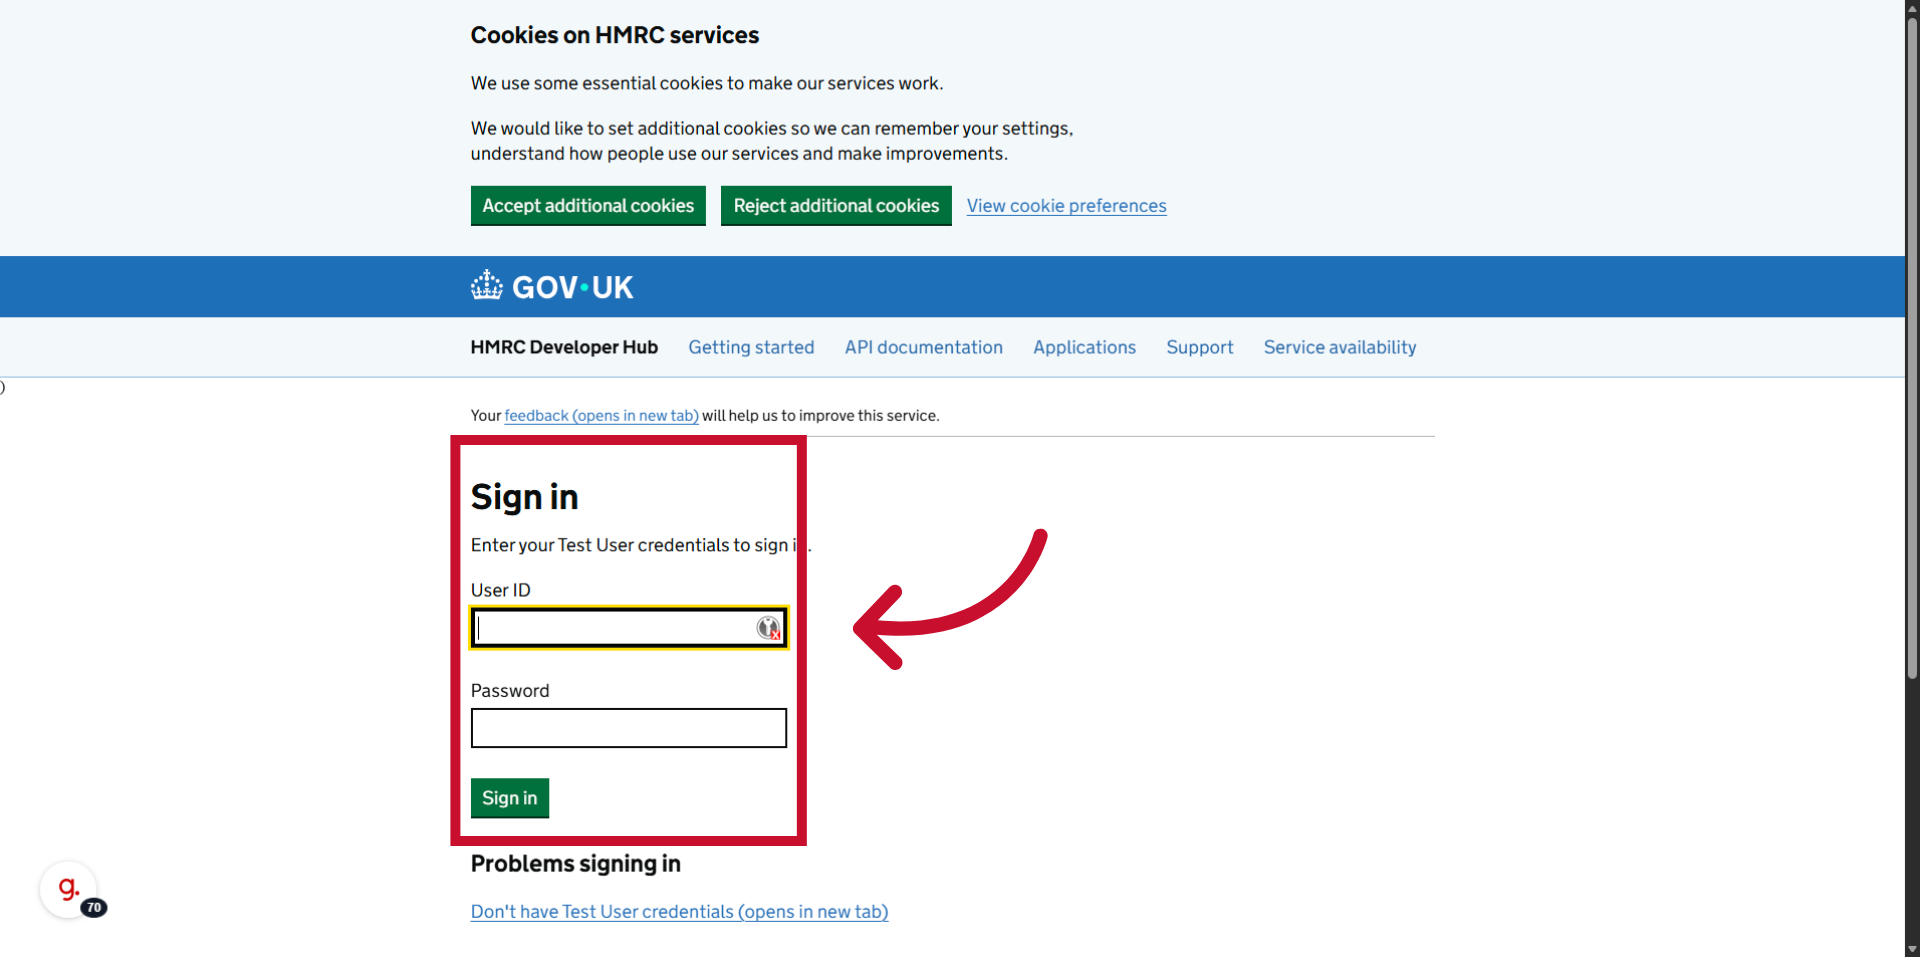The image size is (1920, 957).
Task: Click the green Sign in button
Action: click(510, 798)
